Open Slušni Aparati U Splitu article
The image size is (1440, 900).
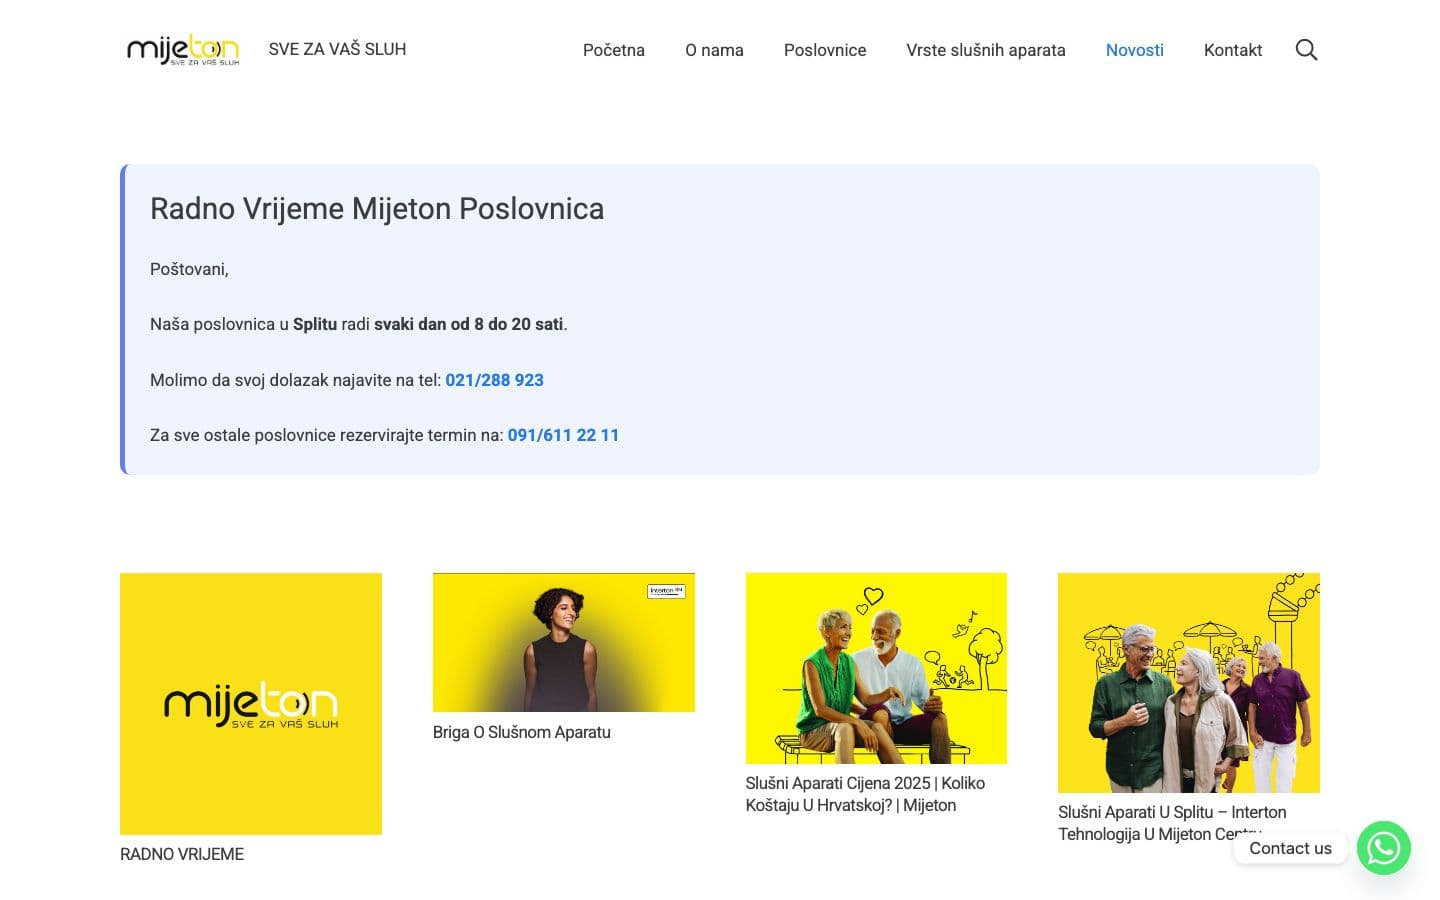pyautogui.click(x=1172, y=823)
